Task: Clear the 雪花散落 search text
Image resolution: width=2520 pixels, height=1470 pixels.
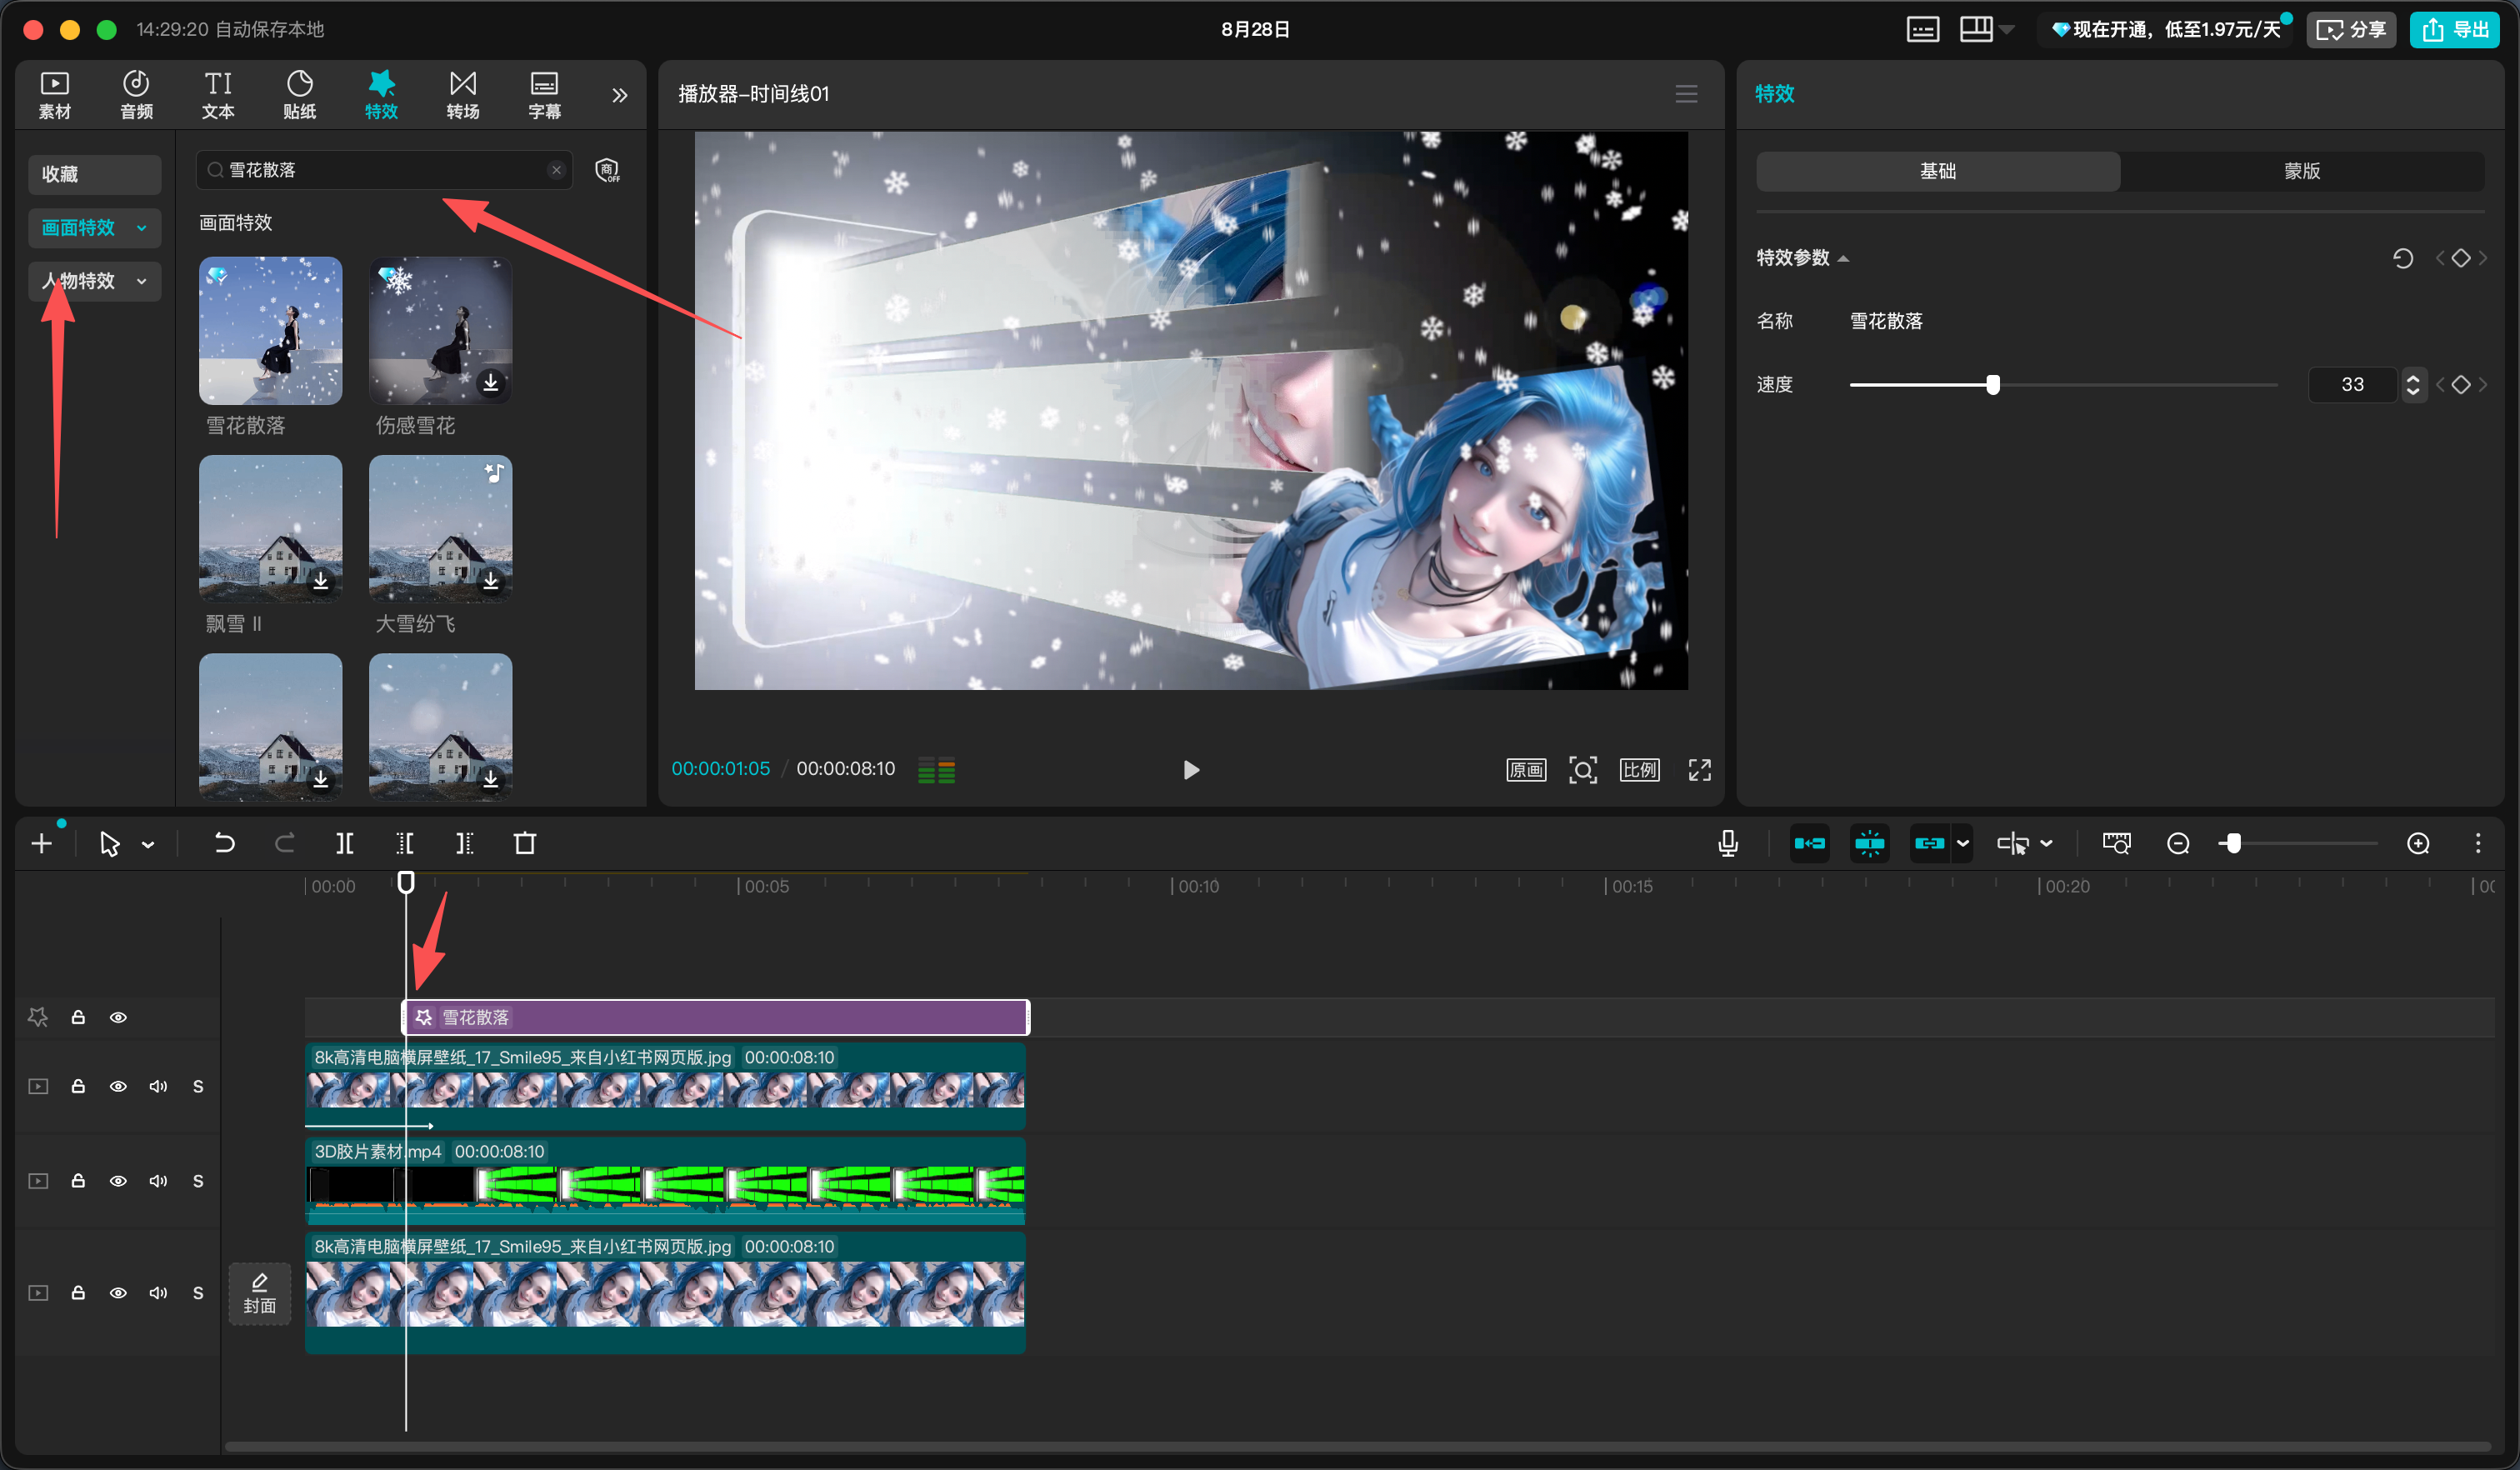Action: pyautogui.click(x=557, y=170)
